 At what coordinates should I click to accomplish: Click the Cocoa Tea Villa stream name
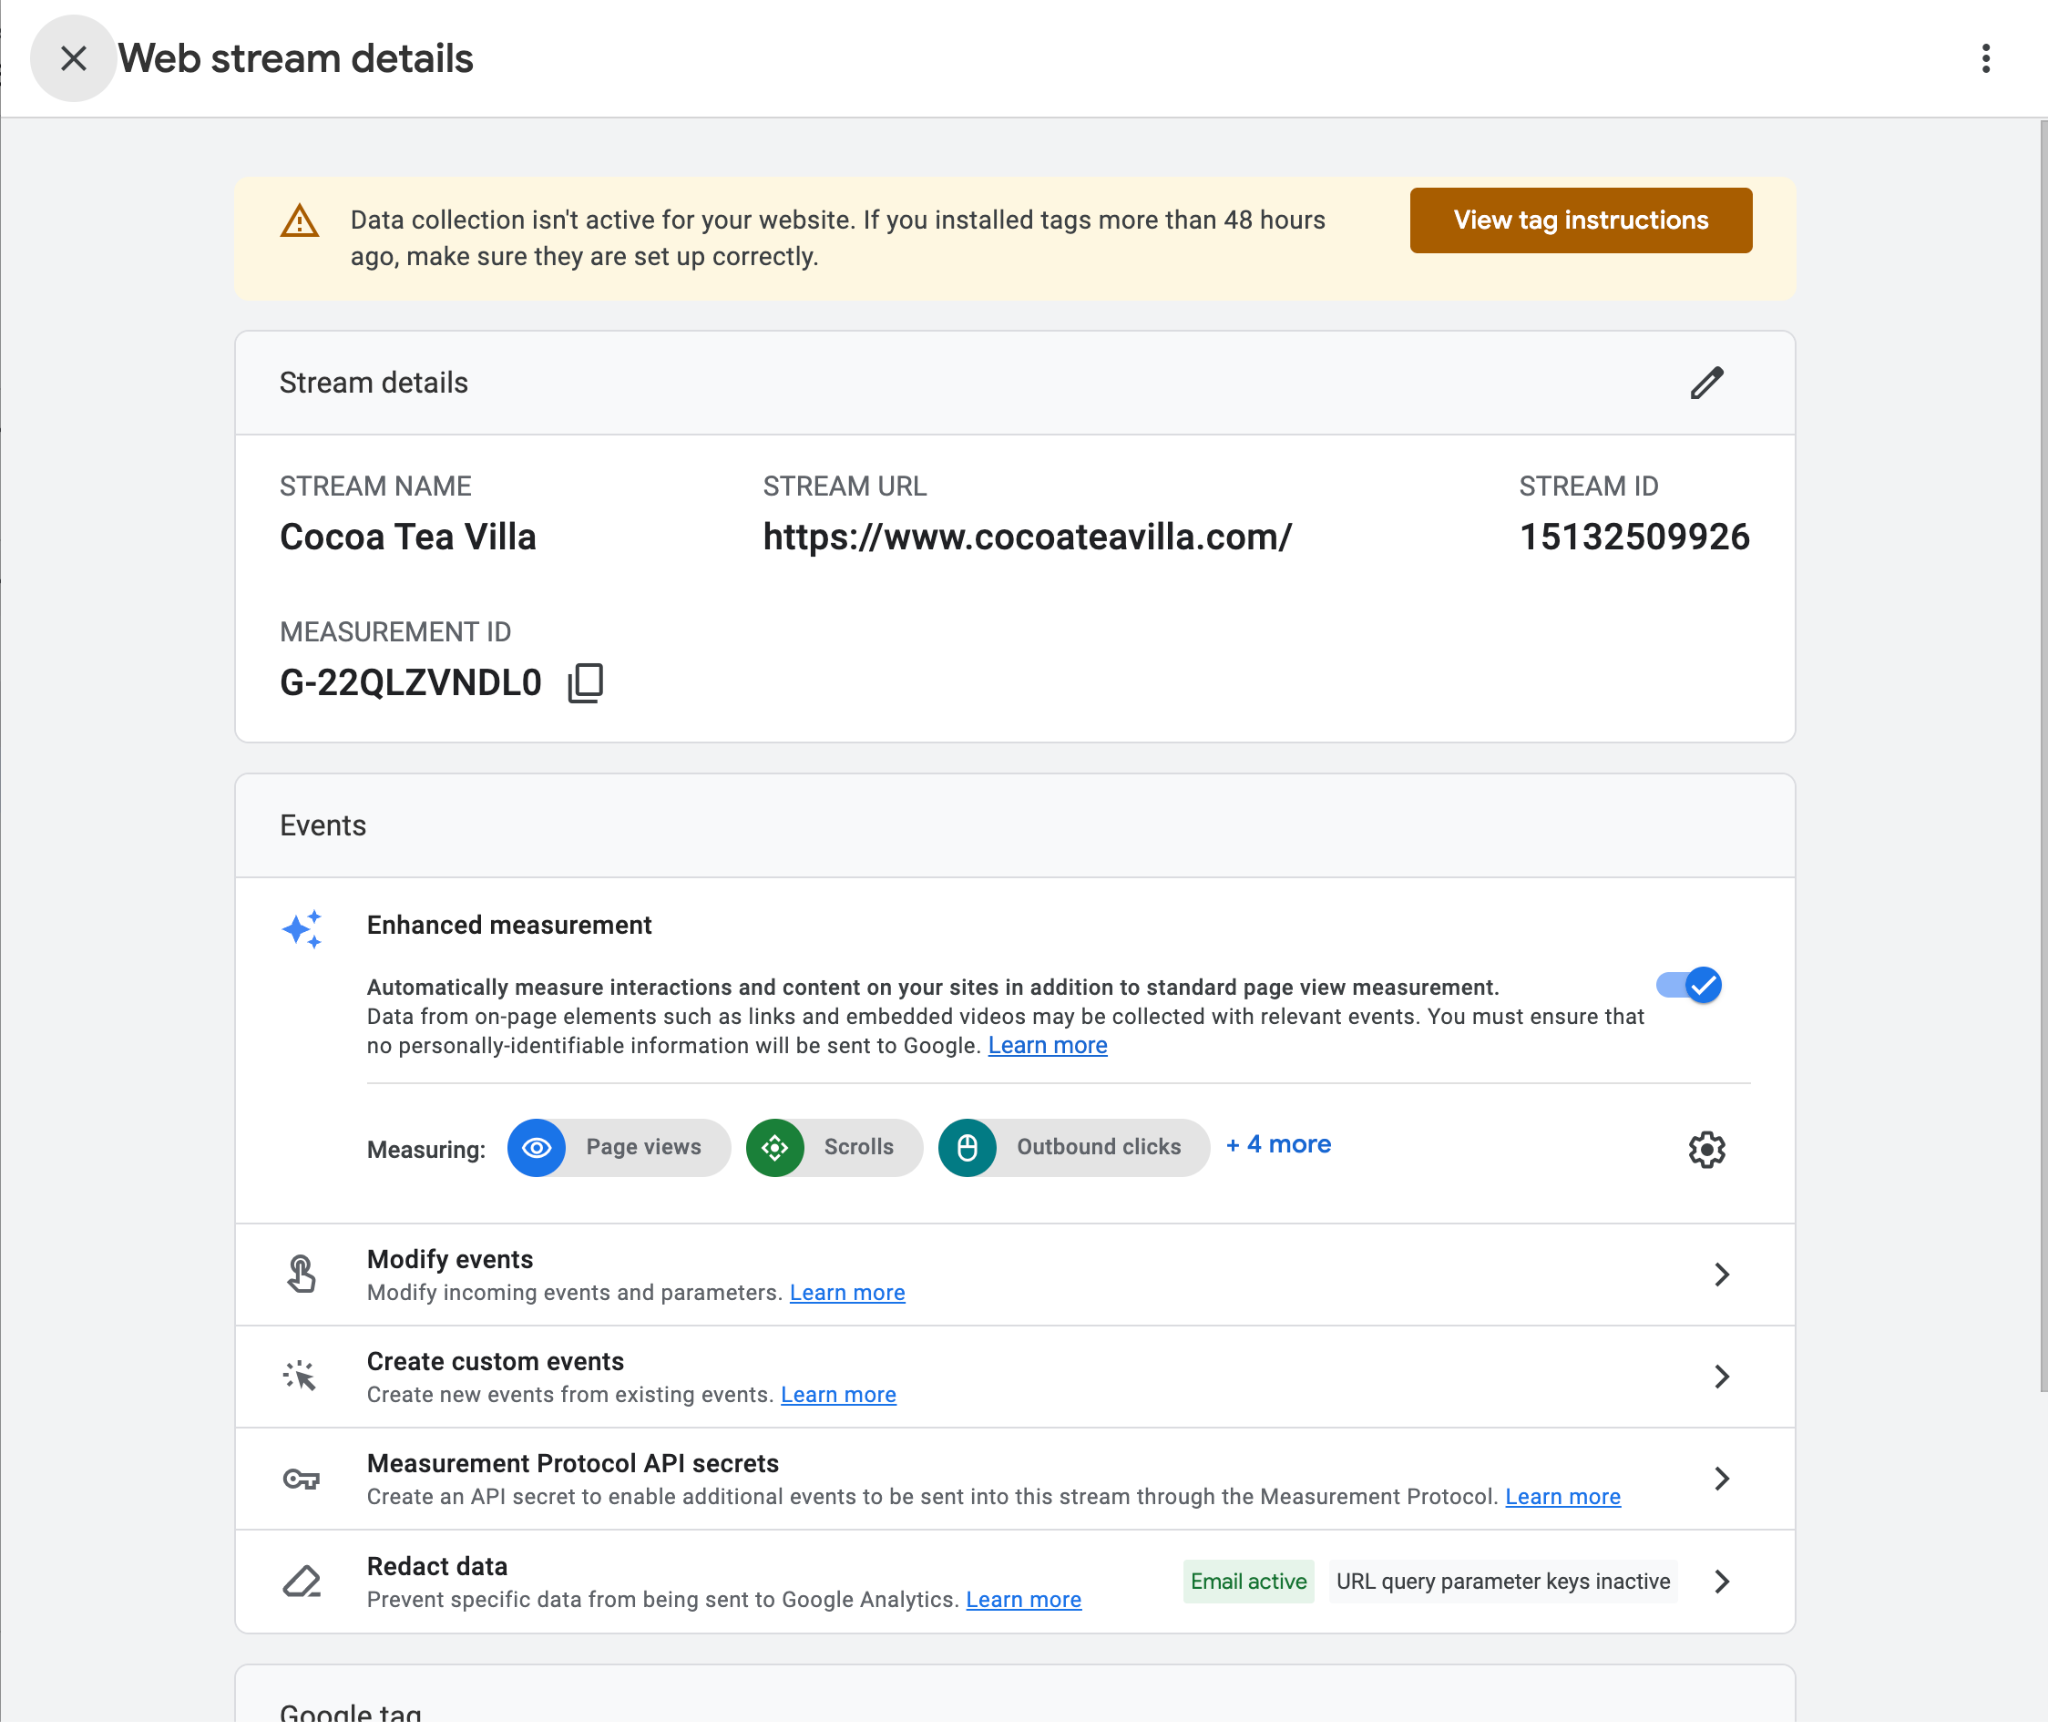[408, 537]
